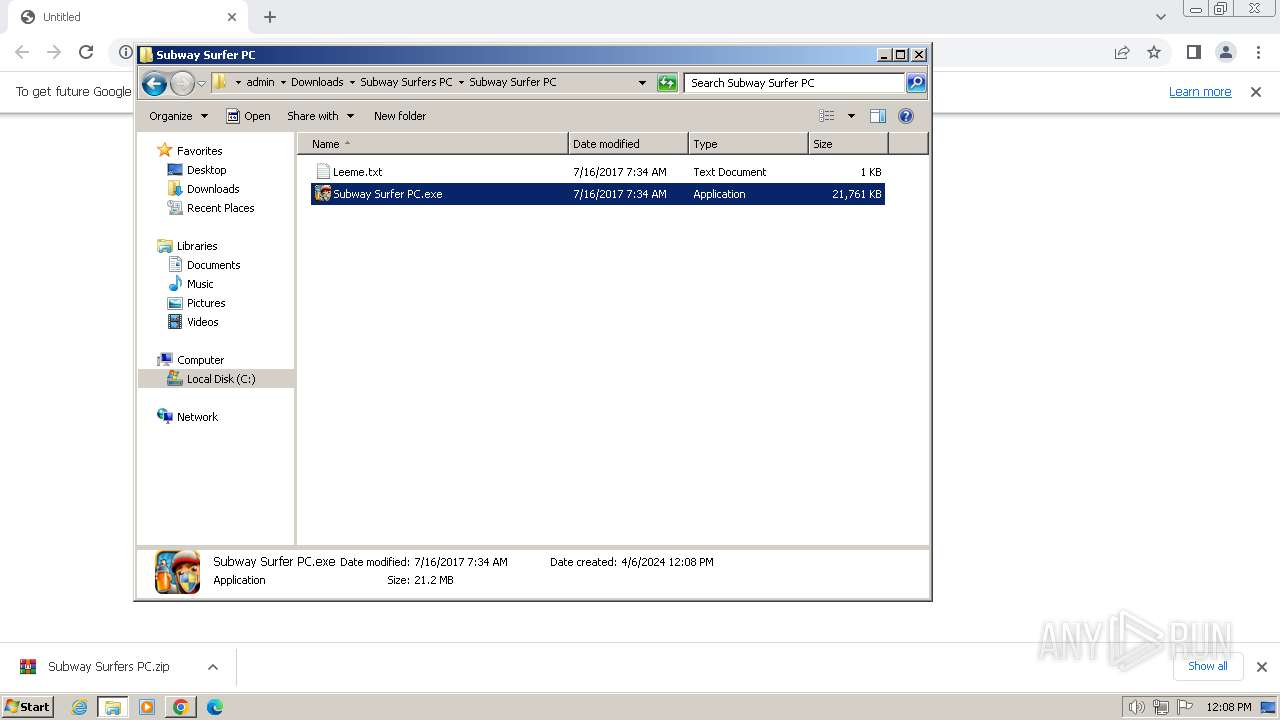This screenshot has height=720, width=1280.
Task: Expand the Downloads breadcrumb arrow
Action: tap(352, 83)
